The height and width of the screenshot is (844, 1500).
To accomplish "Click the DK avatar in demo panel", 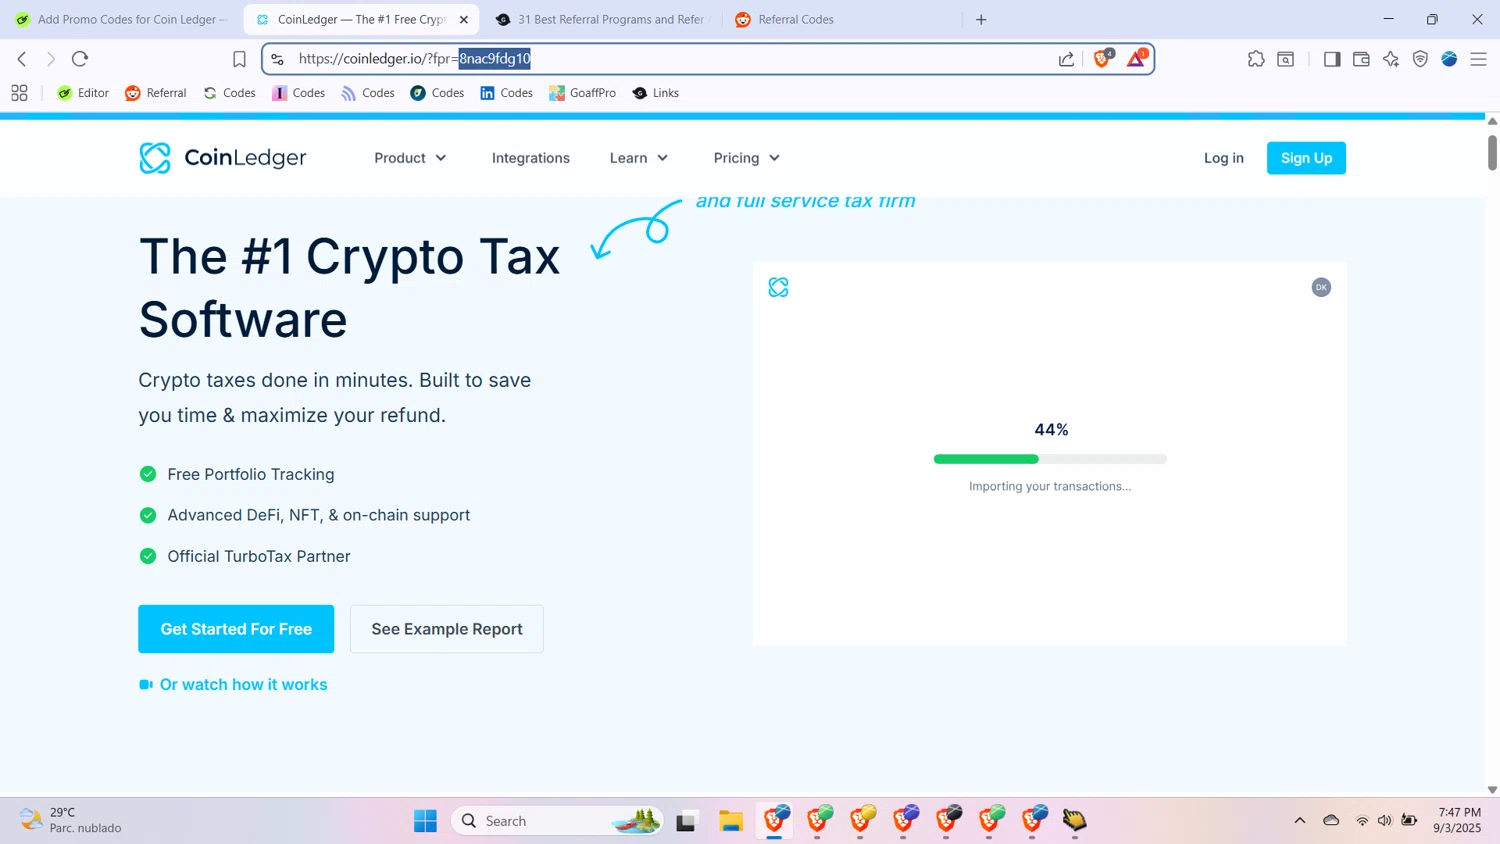I will [x=1321, y=287].
